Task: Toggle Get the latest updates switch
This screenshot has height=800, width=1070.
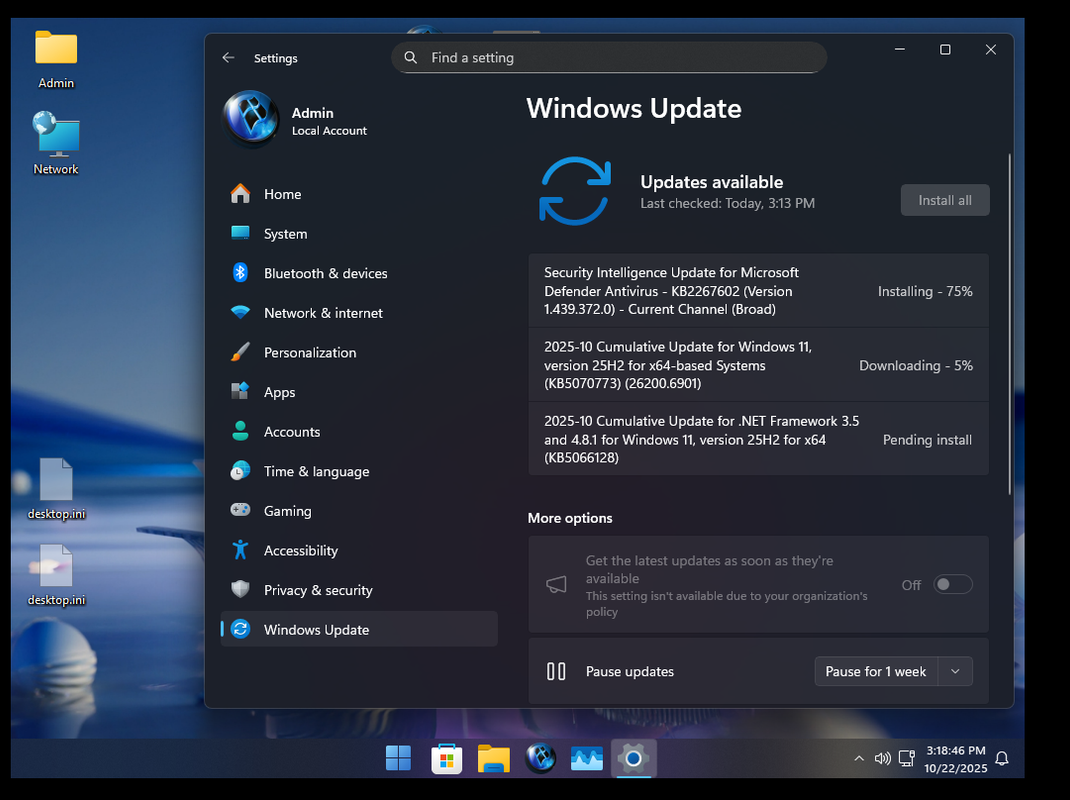Action: [953, 585]
